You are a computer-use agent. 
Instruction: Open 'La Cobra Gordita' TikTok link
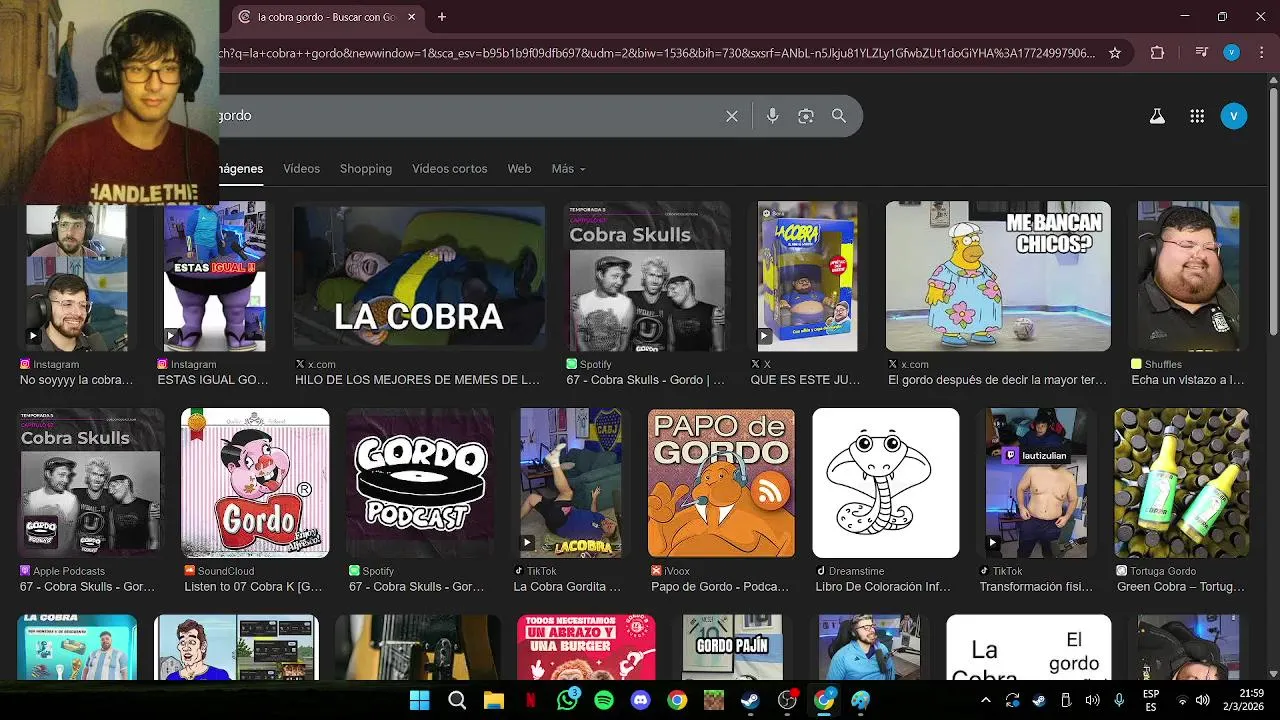(567, 587)
